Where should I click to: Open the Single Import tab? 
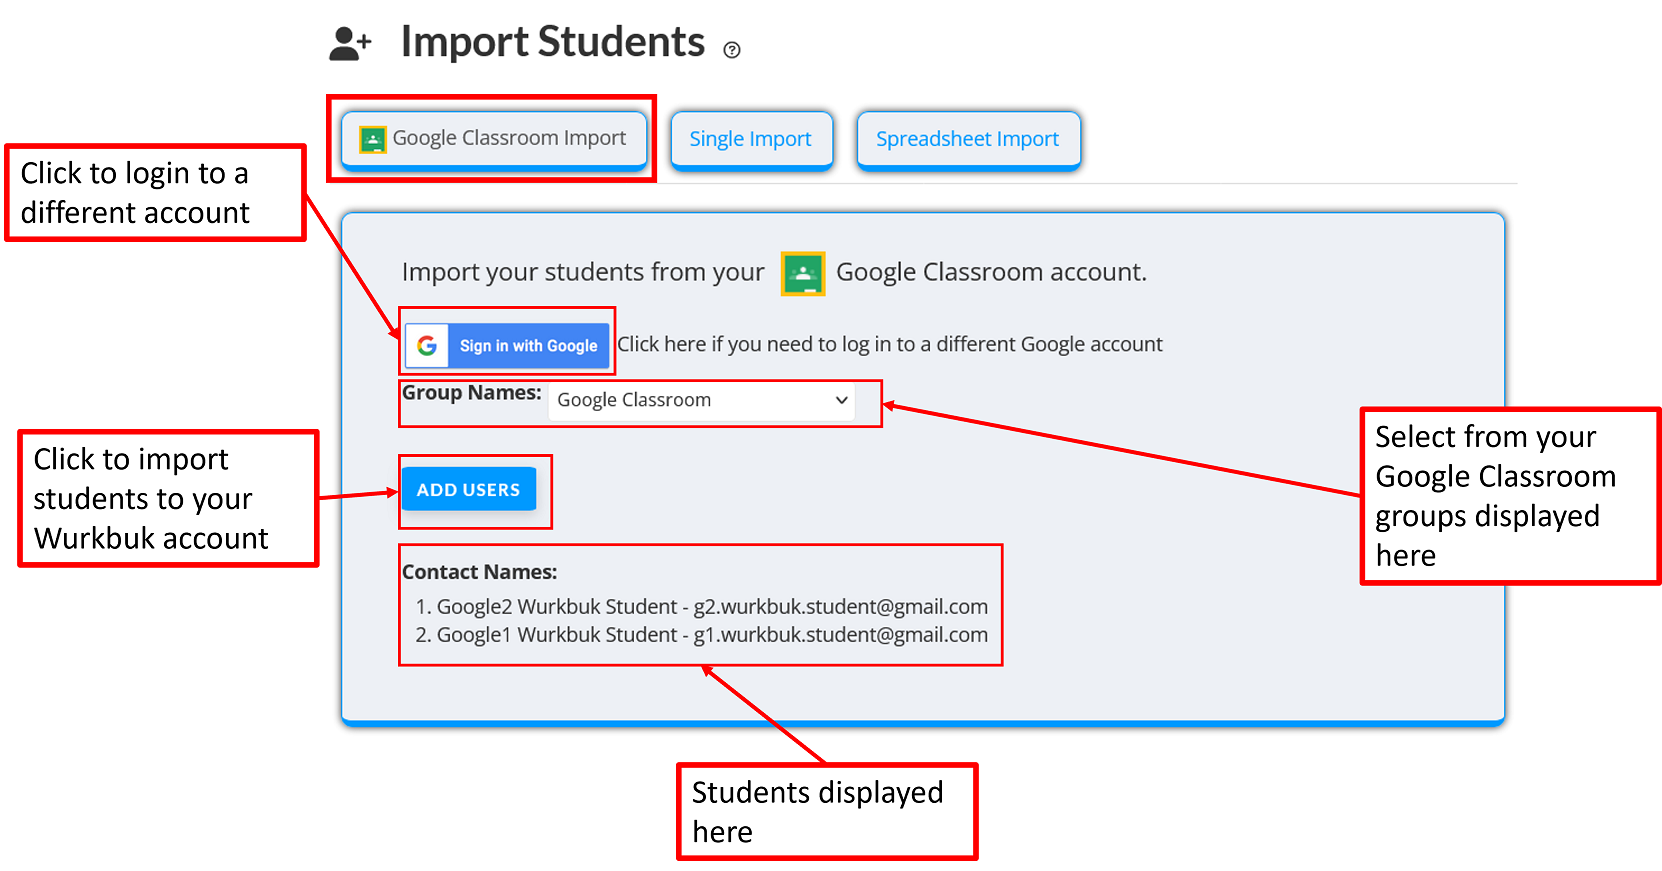coord(751,139)
